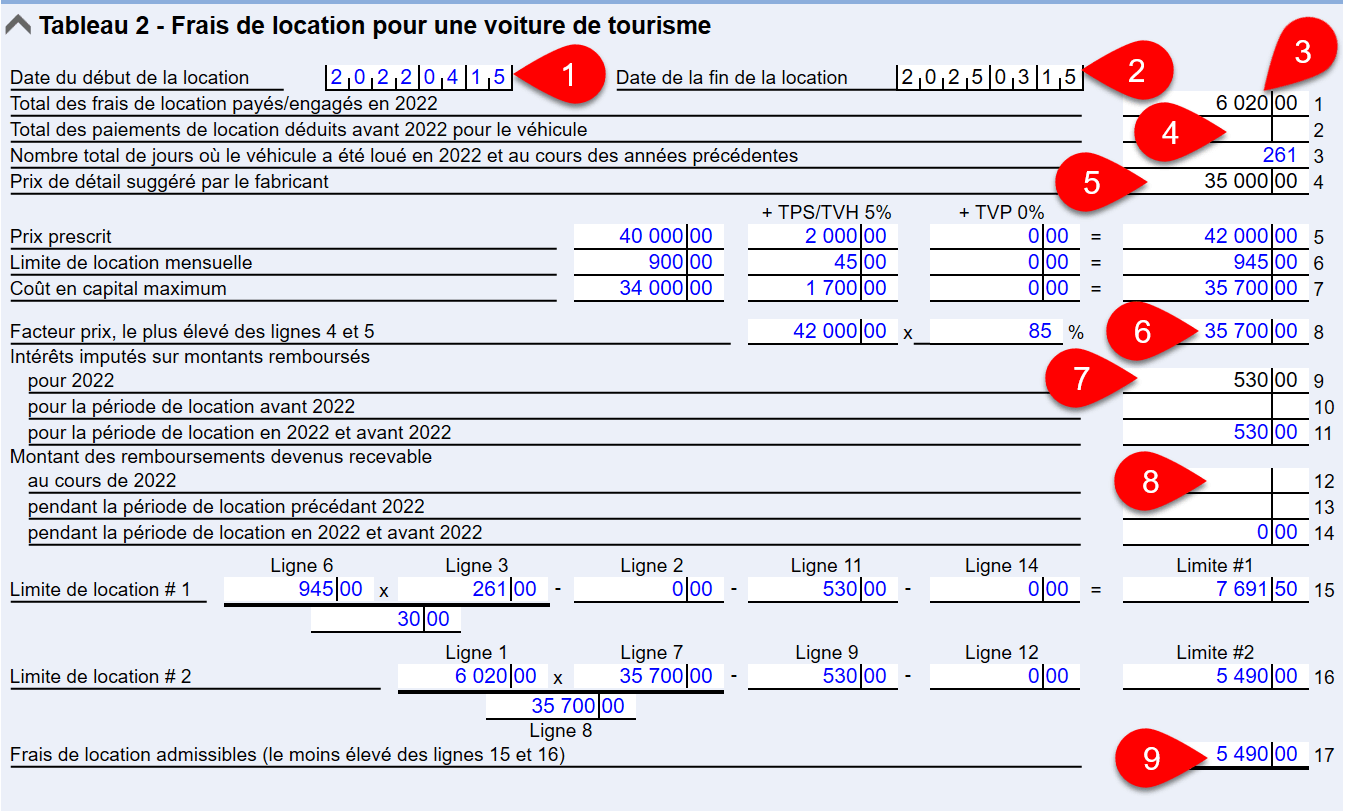Click Ligne 1 value 6 020 in limit #2
1352x811 pixels.
[472, 677]
